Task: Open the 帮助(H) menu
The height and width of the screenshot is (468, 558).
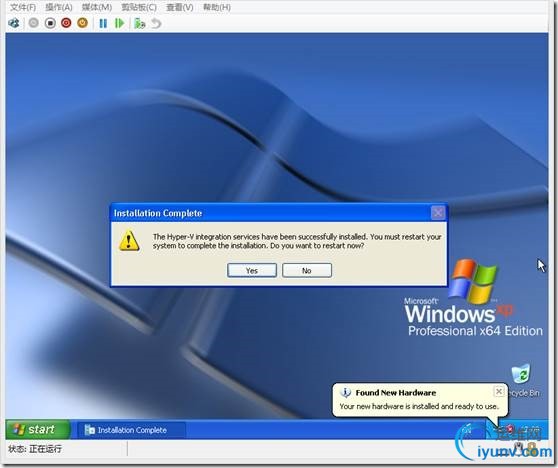Action: point(217,7)
